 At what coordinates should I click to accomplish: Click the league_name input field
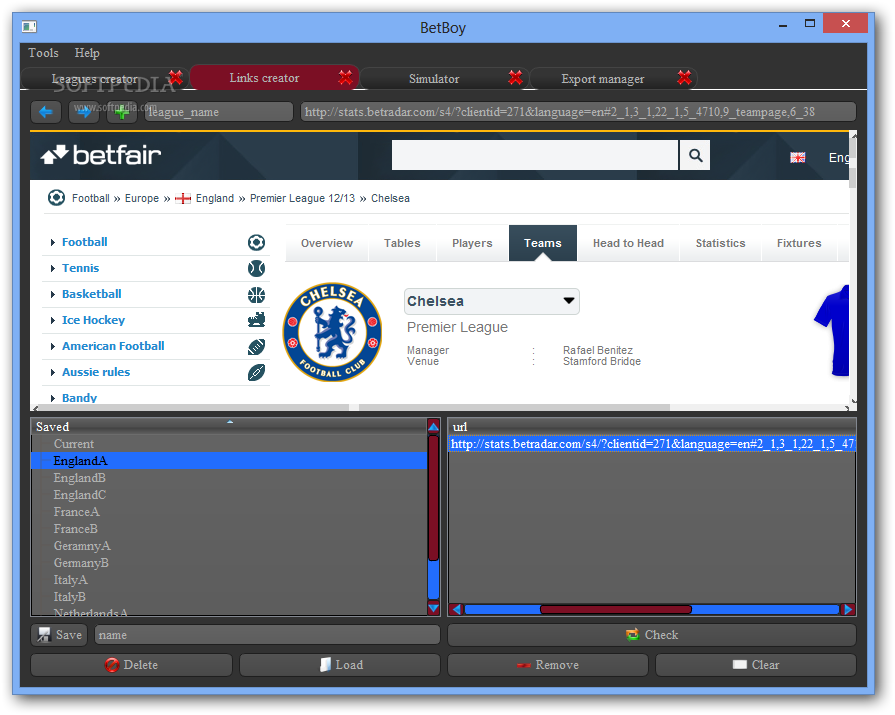(x=219, y=112)
